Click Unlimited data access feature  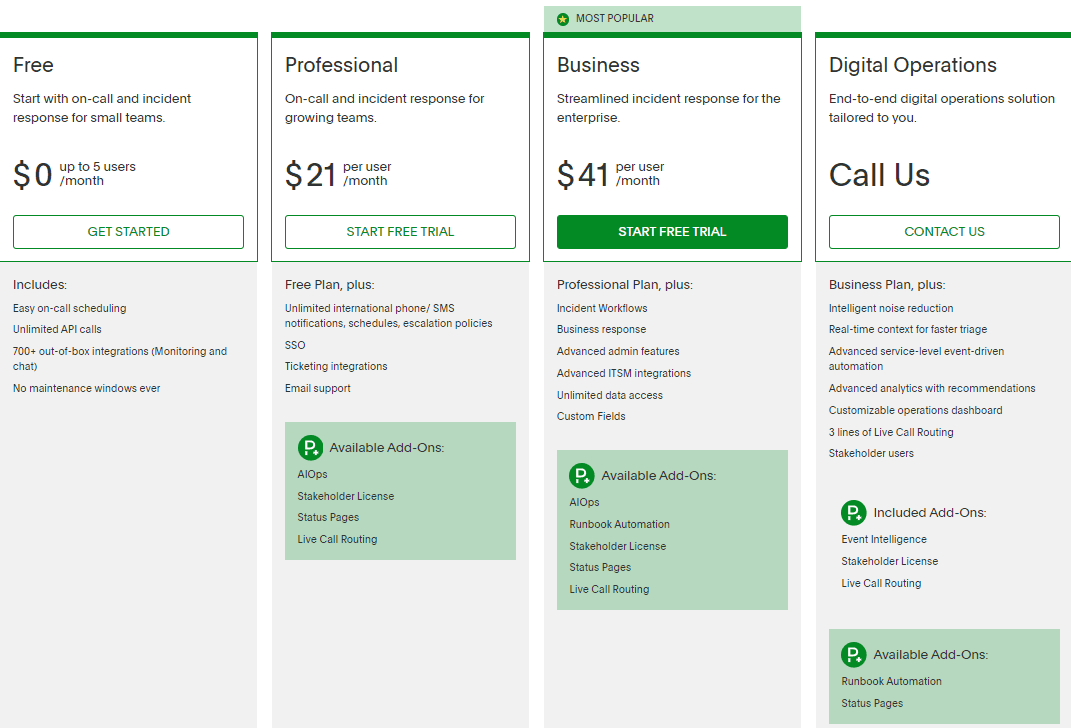tap(609, 395)
